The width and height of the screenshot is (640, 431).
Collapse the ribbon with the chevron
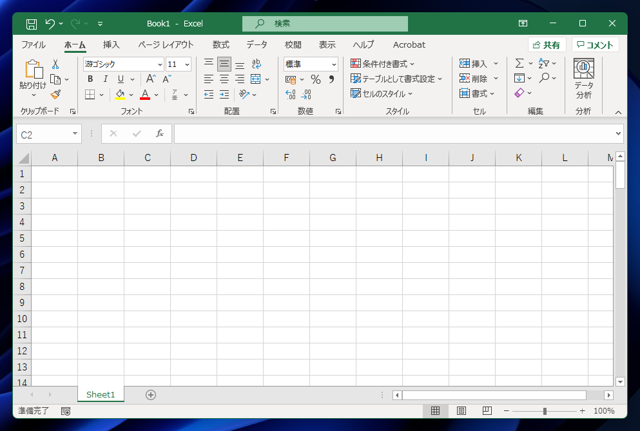(618, 112)
